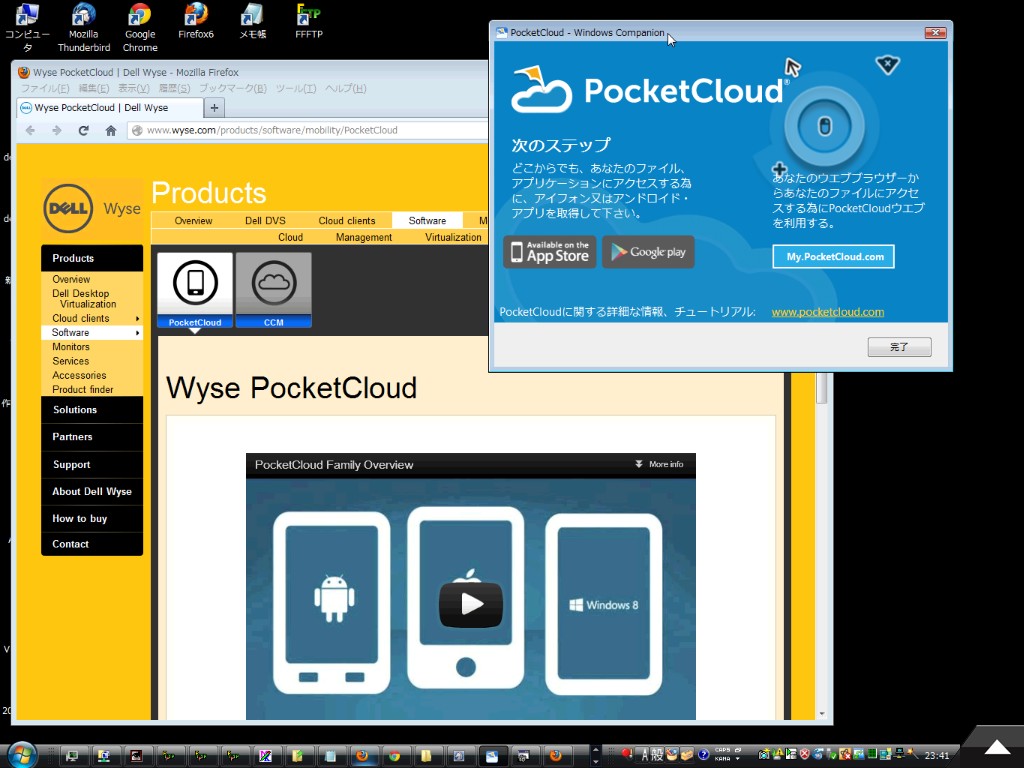Click the system tray clock showing 23:41
The width and height of the screenshot is (1024, 768).
(x=936, y=756)
